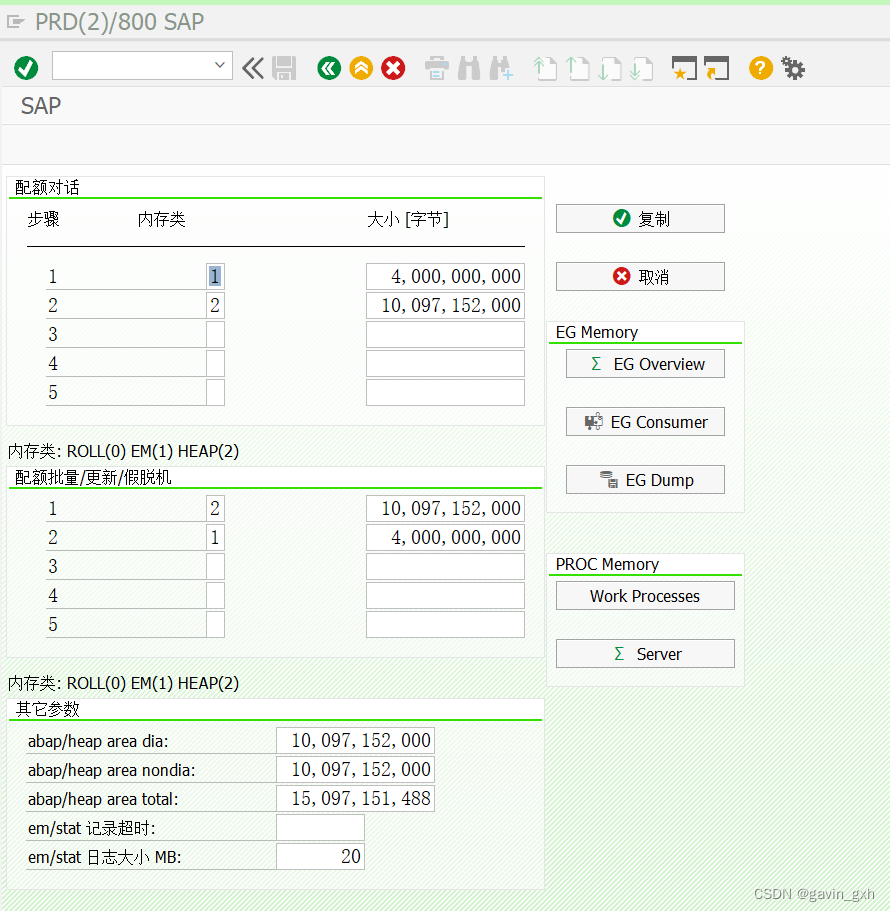Open the Find search icon
This screenshot has width=890, height=911.
point(468,68)
